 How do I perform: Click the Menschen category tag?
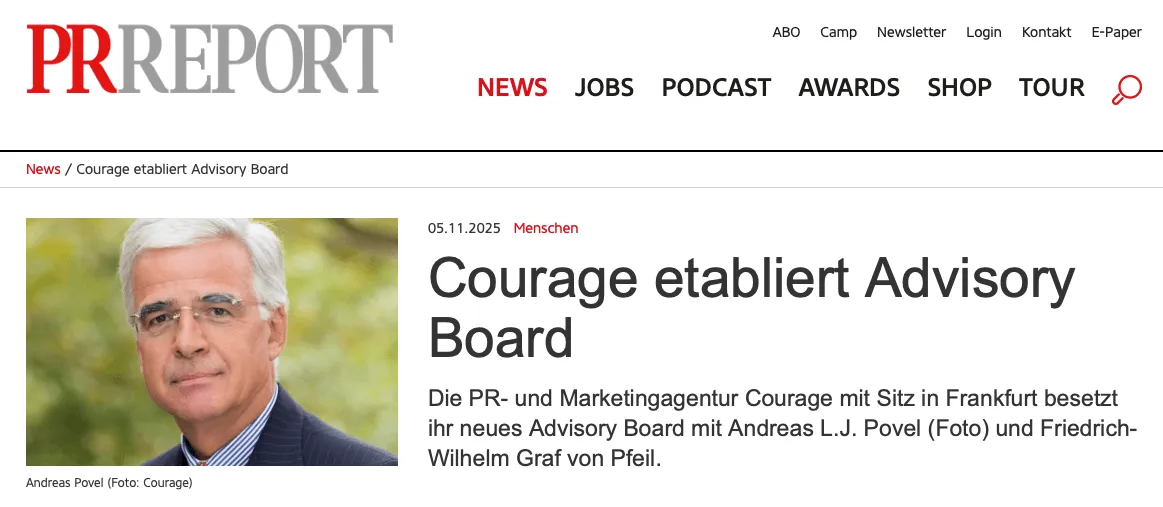[546, 228]
